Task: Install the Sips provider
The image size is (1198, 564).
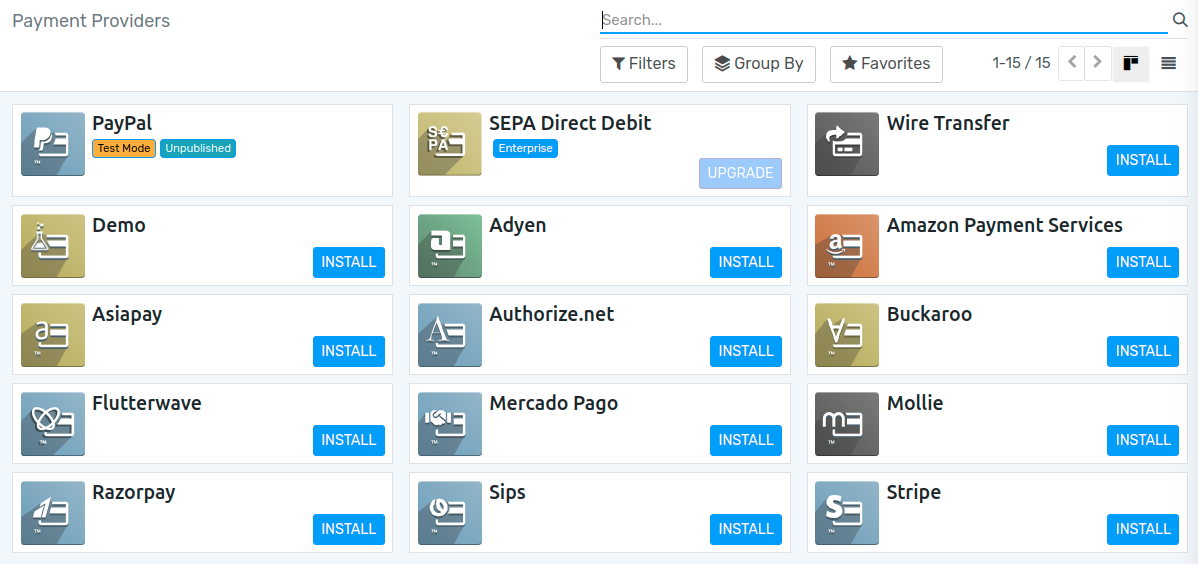Action: point(746,530)
